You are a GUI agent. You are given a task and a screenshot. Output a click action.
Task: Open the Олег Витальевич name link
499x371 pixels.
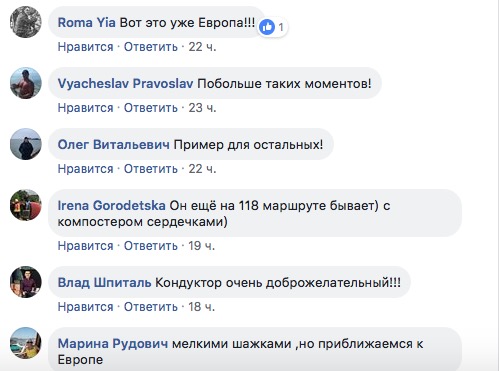(113, 145)
